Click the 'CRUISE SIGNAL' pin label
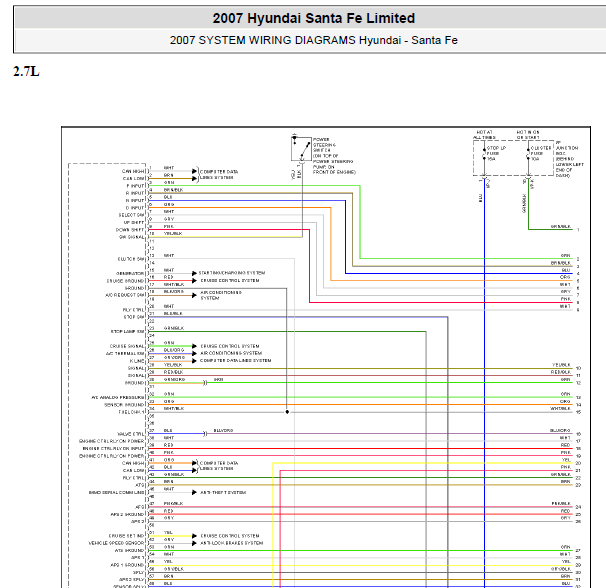 coord(127,346)
